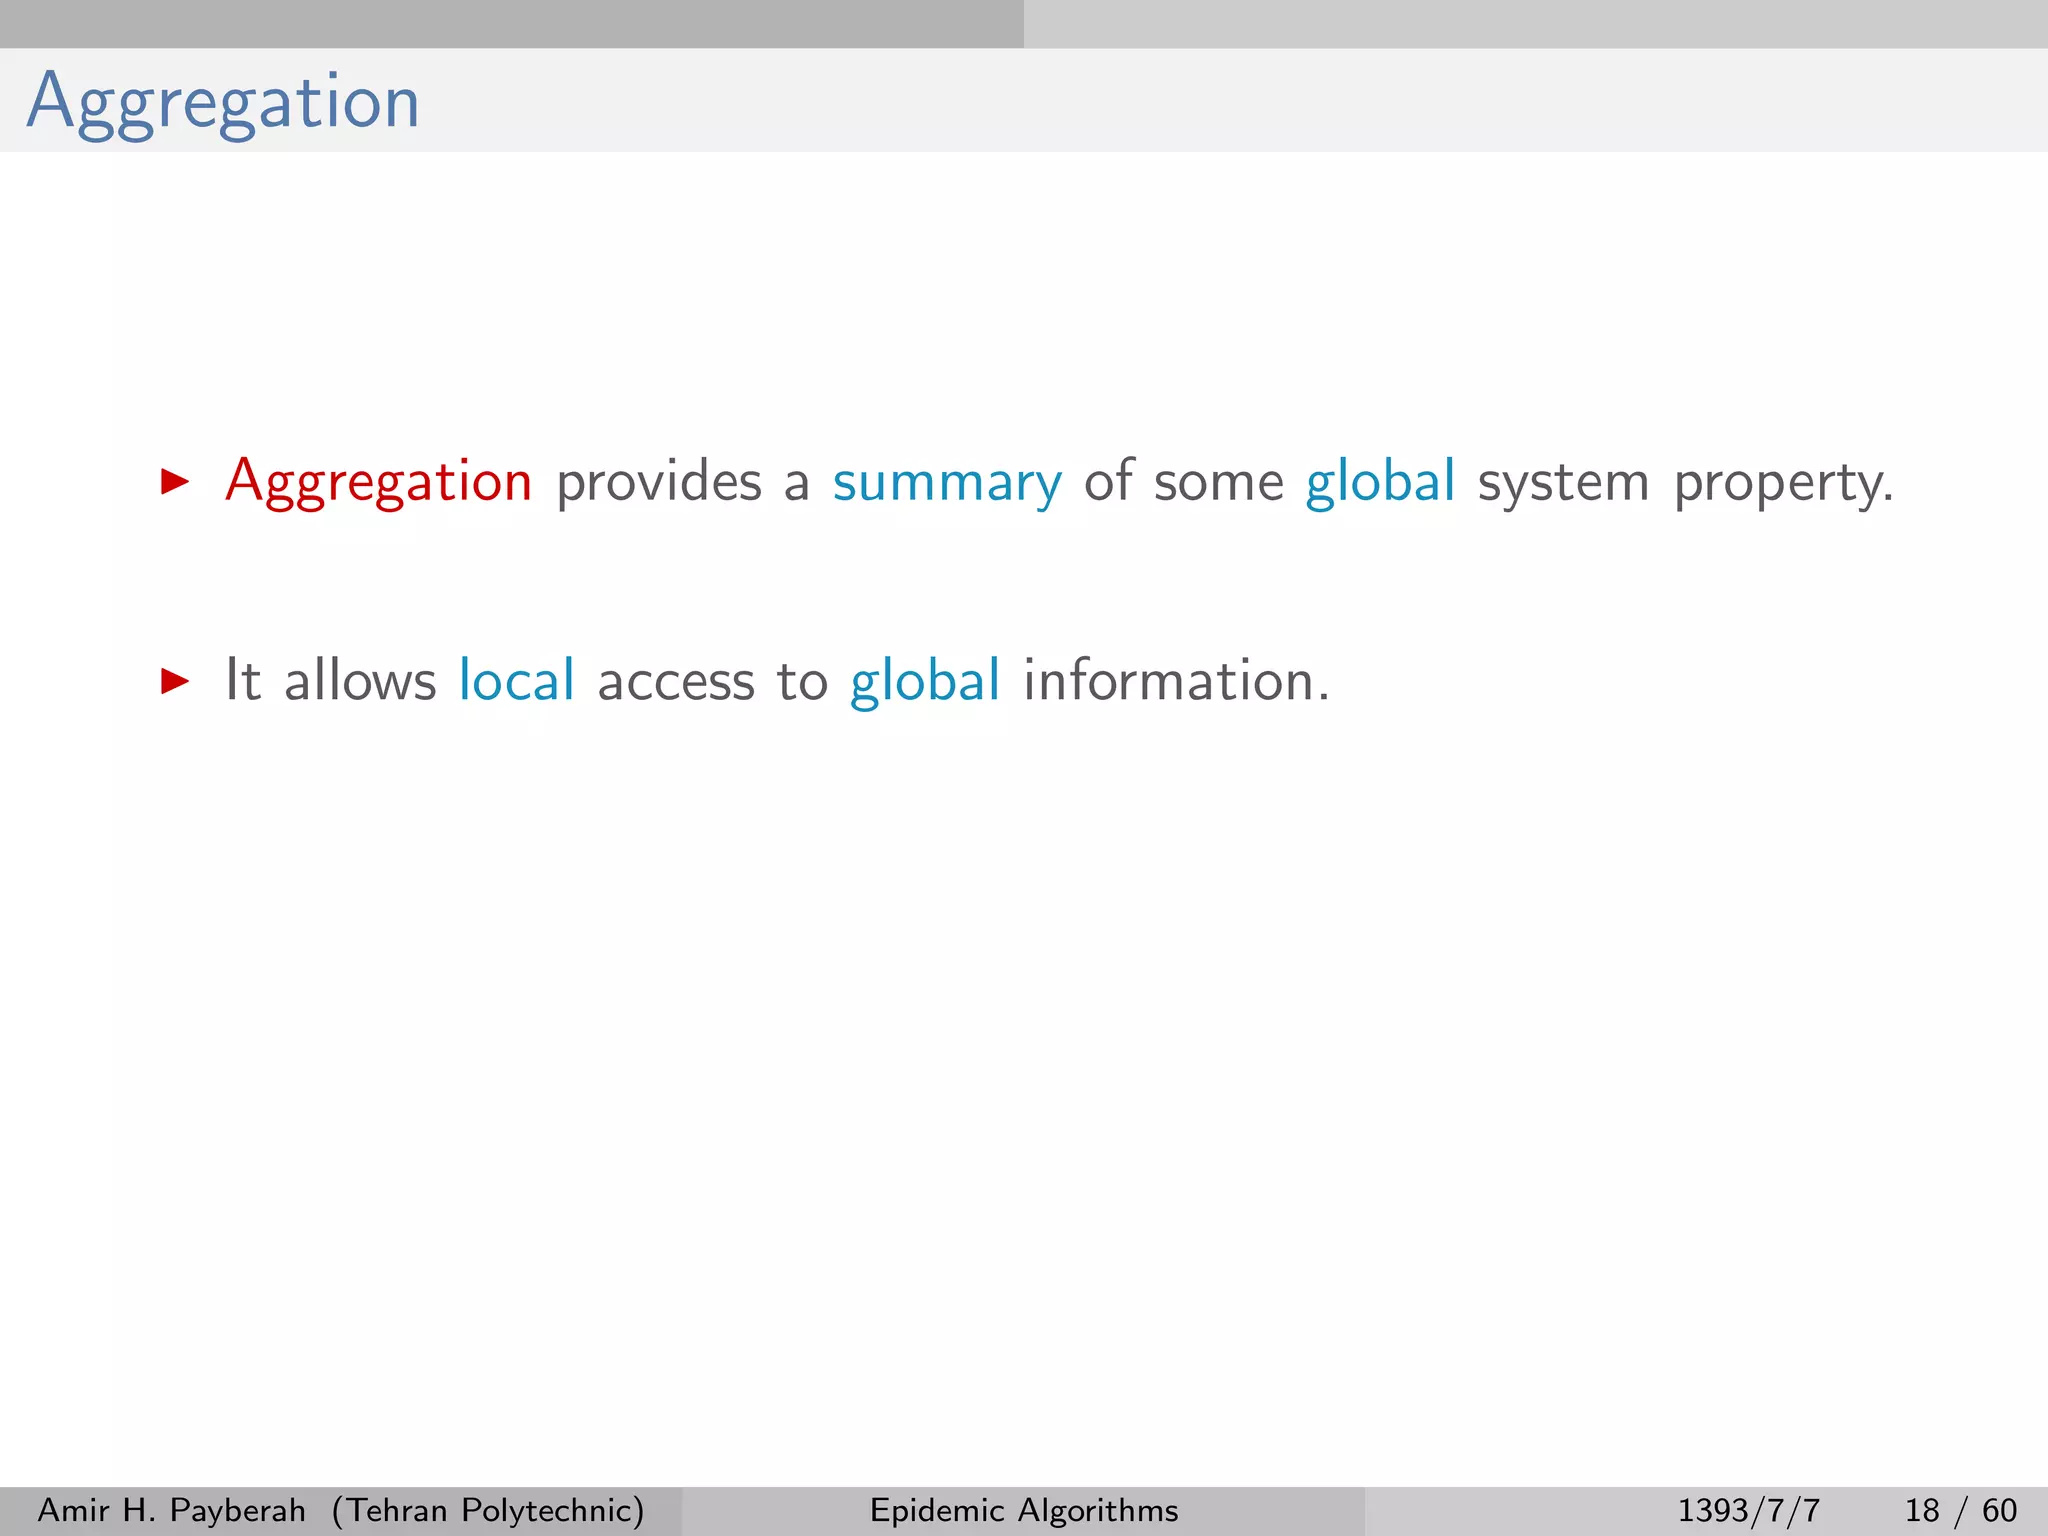
Task: Click the word property at end of first bullet
Action: [1782, 484]
